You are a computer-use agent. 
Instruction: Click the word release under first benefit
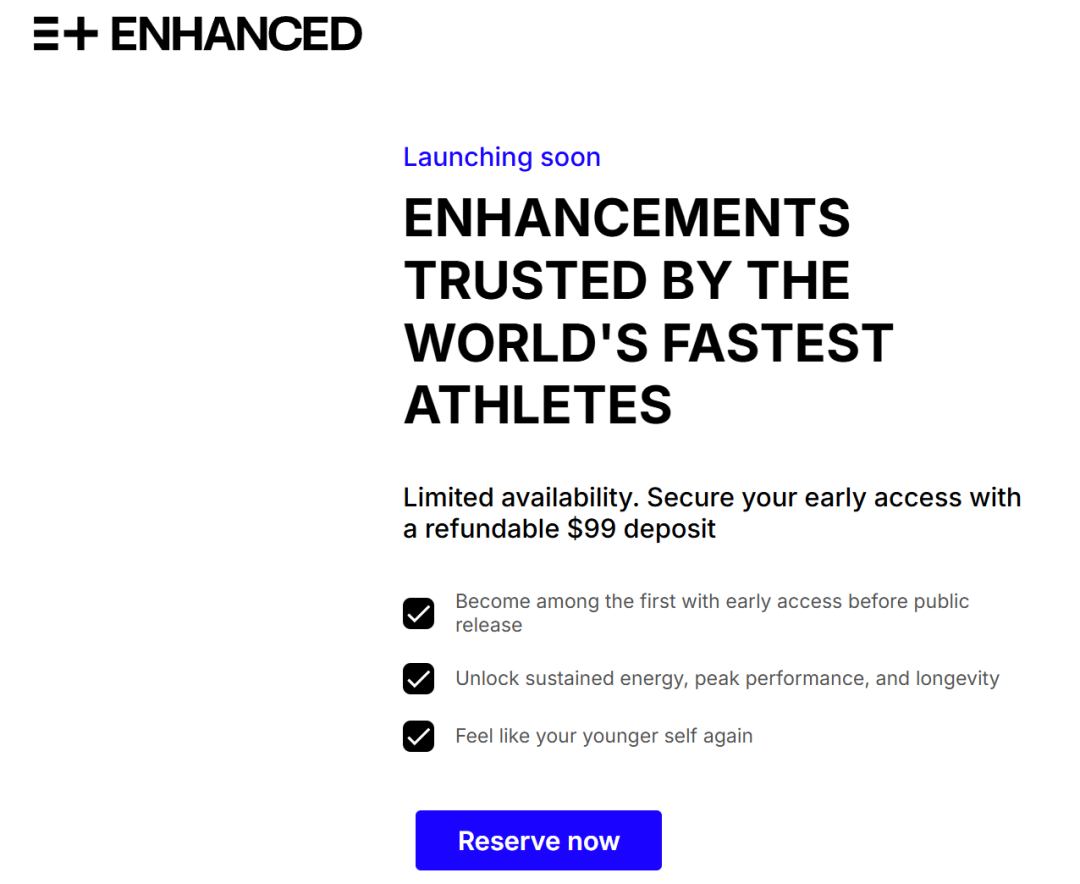489,626
